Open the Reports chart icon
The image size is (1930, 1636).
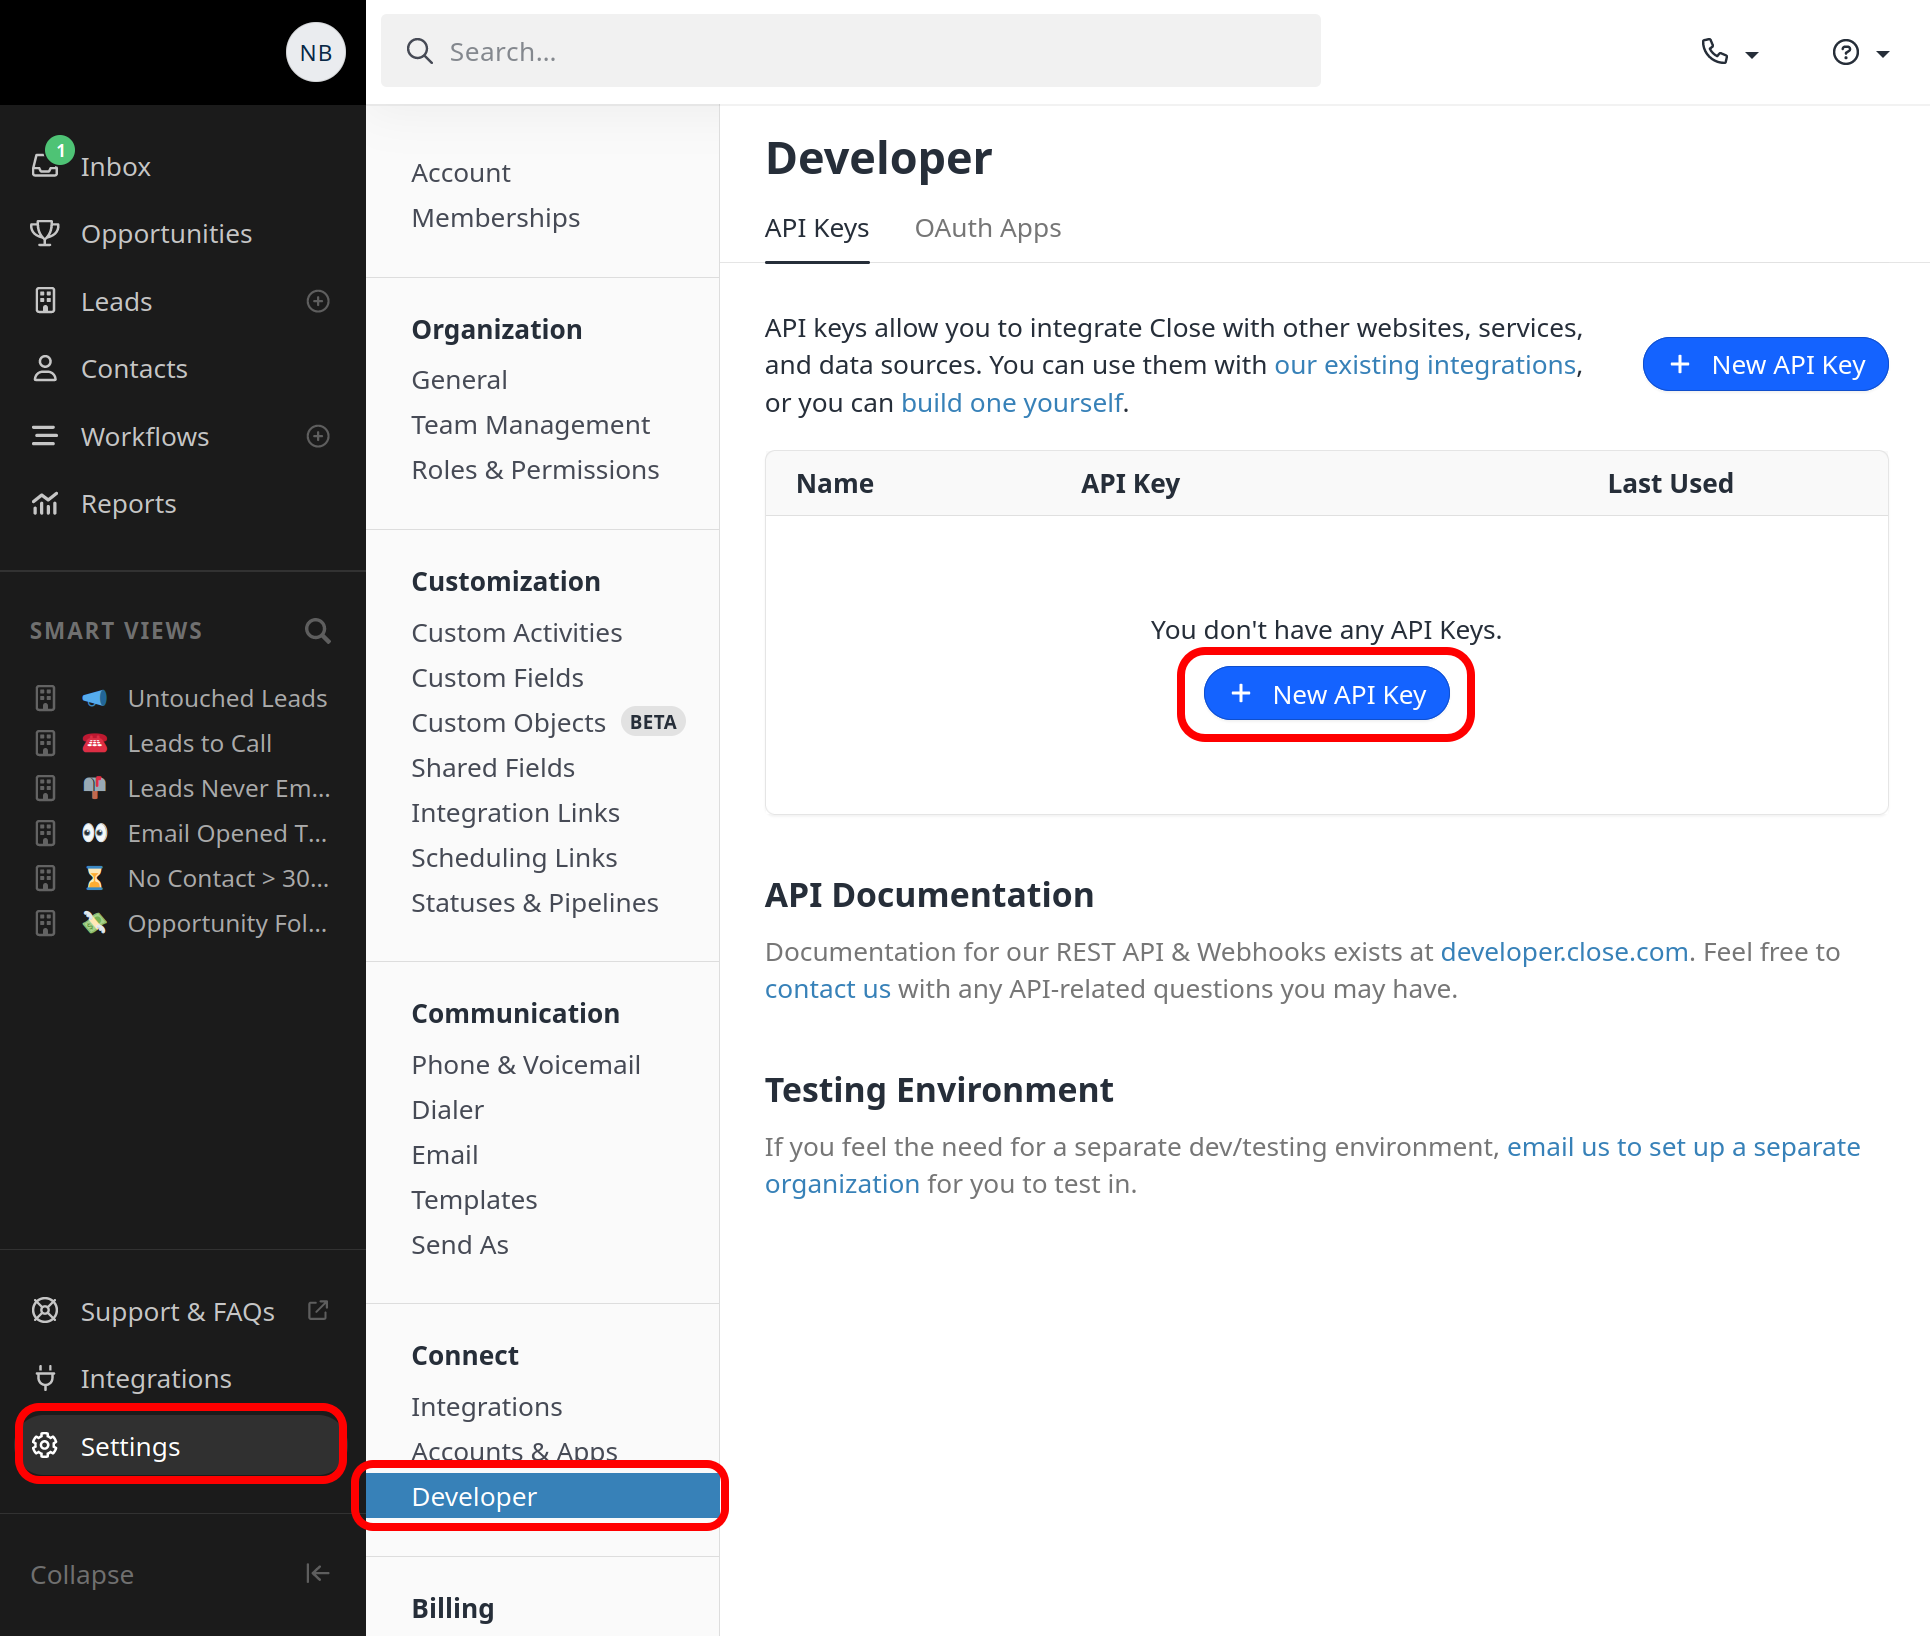(x=45, y=504)
